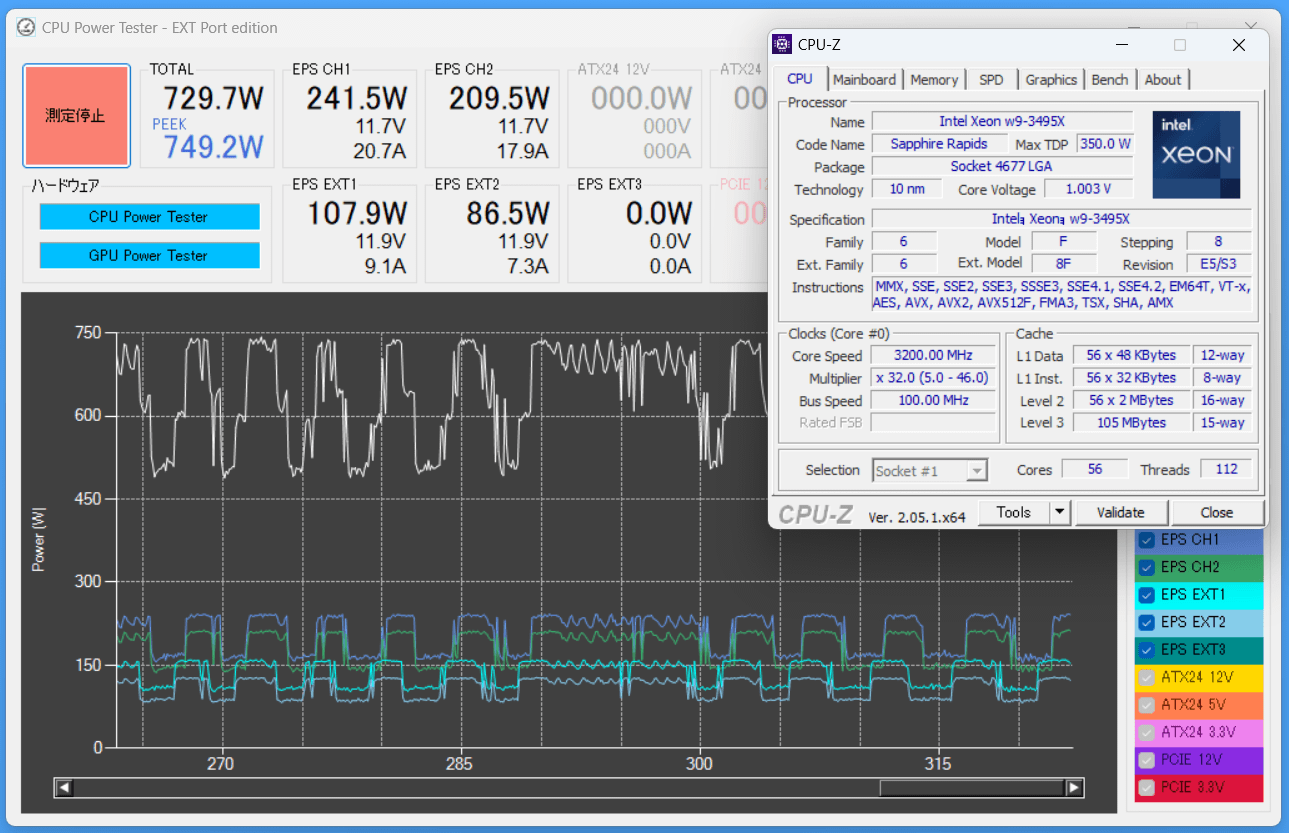
Task: Toggle the PCIE 12V graph checkbox
Action: 1147,760
